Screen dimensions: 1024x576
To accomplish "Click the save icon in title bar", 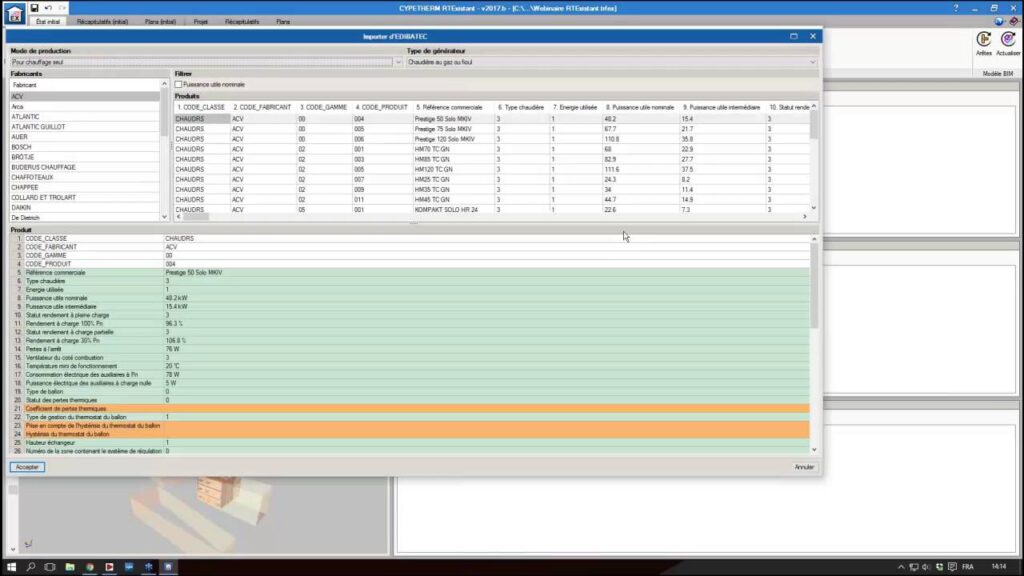I will pos(34,7).
